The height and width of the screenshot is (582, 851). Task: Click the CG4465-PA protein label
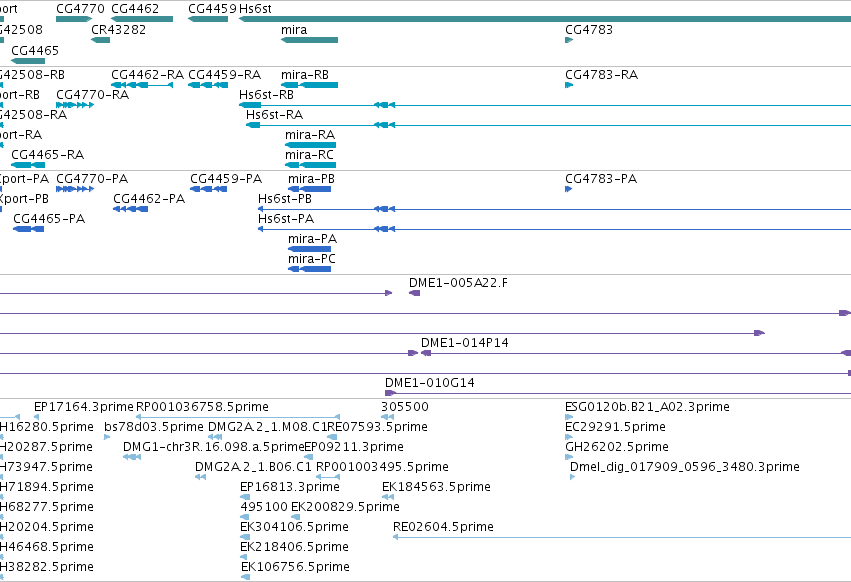[x=49, y=219]
